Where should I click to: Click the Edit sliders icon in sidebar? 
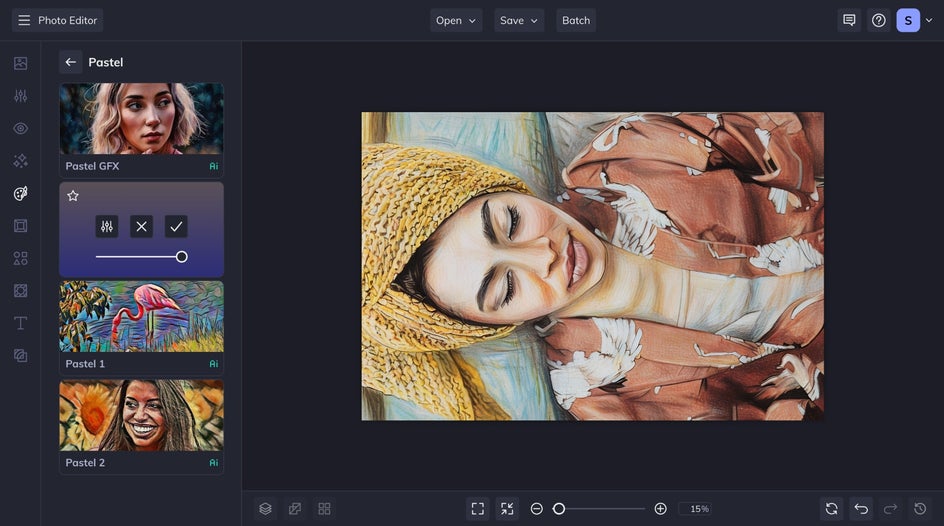click(x=20, y=96)
